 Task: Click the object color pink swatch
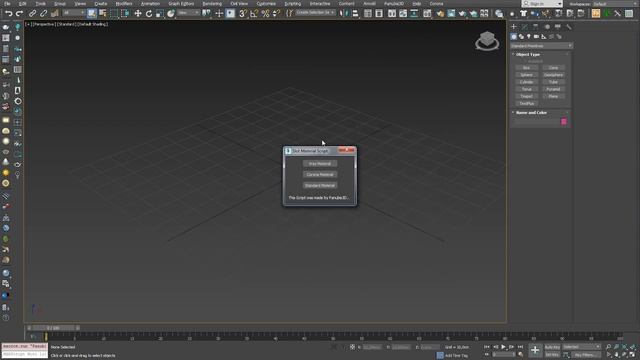click(564, 122)
